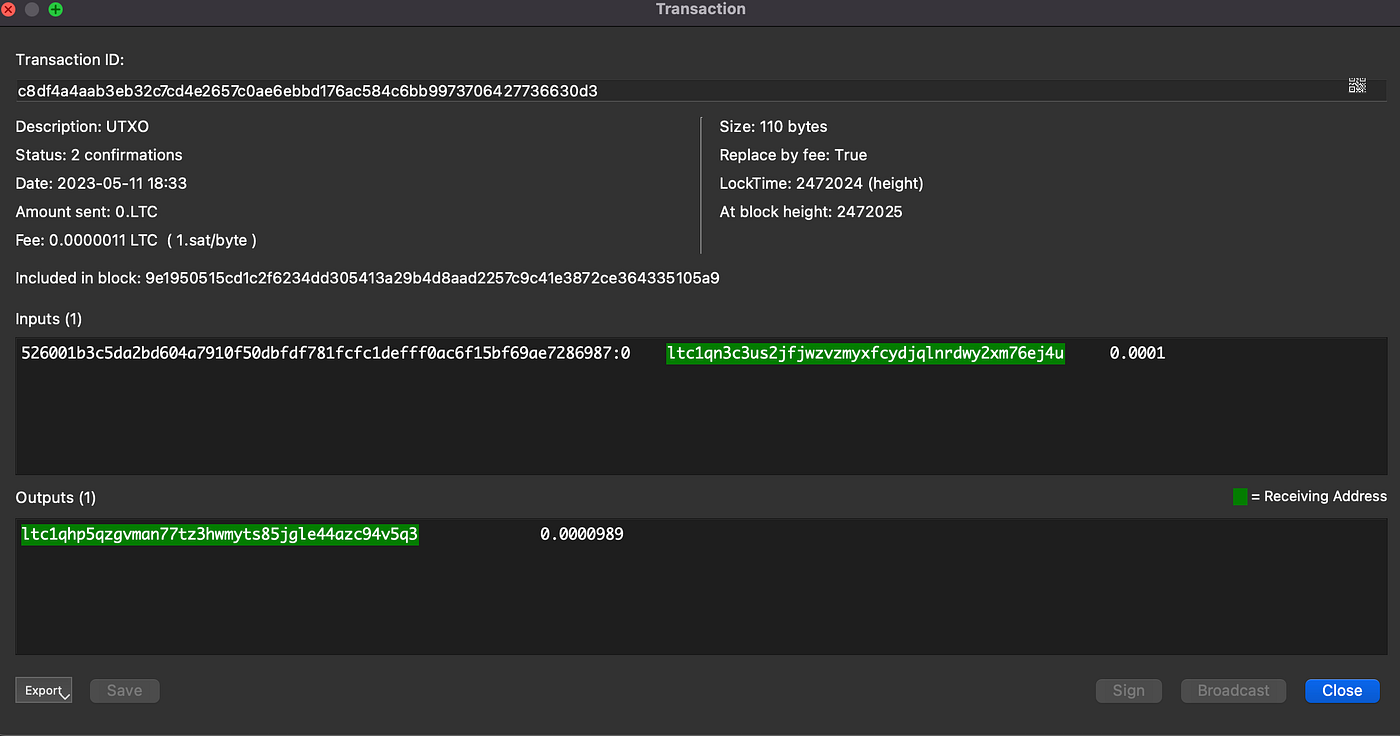The width and height of the screenshot is (1400, 736).
Task: Click output address ltc1qhp5qzgvman77tz3hwmyts85jgle44azc94v5q3
Action: (x=220, y=534)
